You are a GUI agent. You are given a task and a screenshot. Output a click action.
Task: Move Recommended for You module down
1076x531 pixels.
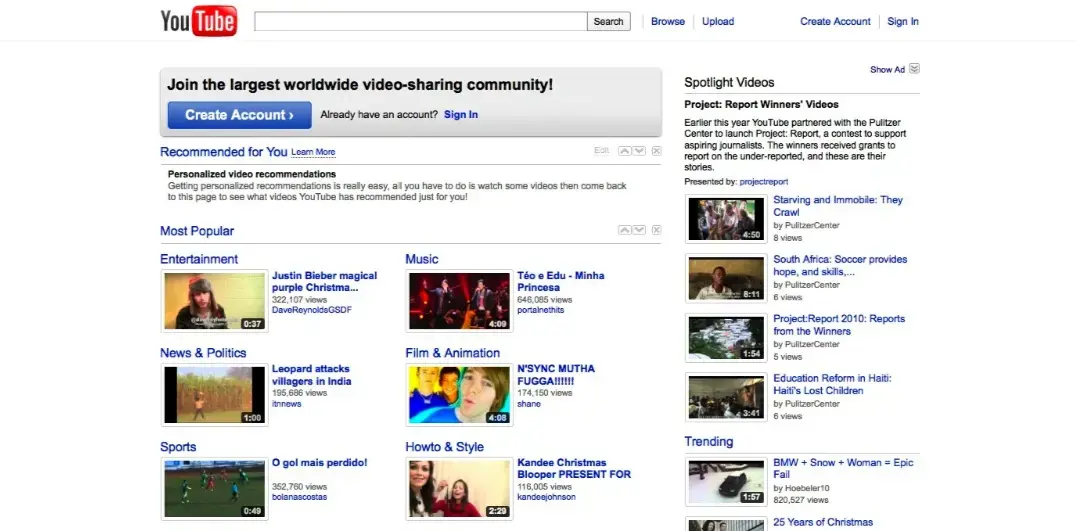(x=639, y=151)
